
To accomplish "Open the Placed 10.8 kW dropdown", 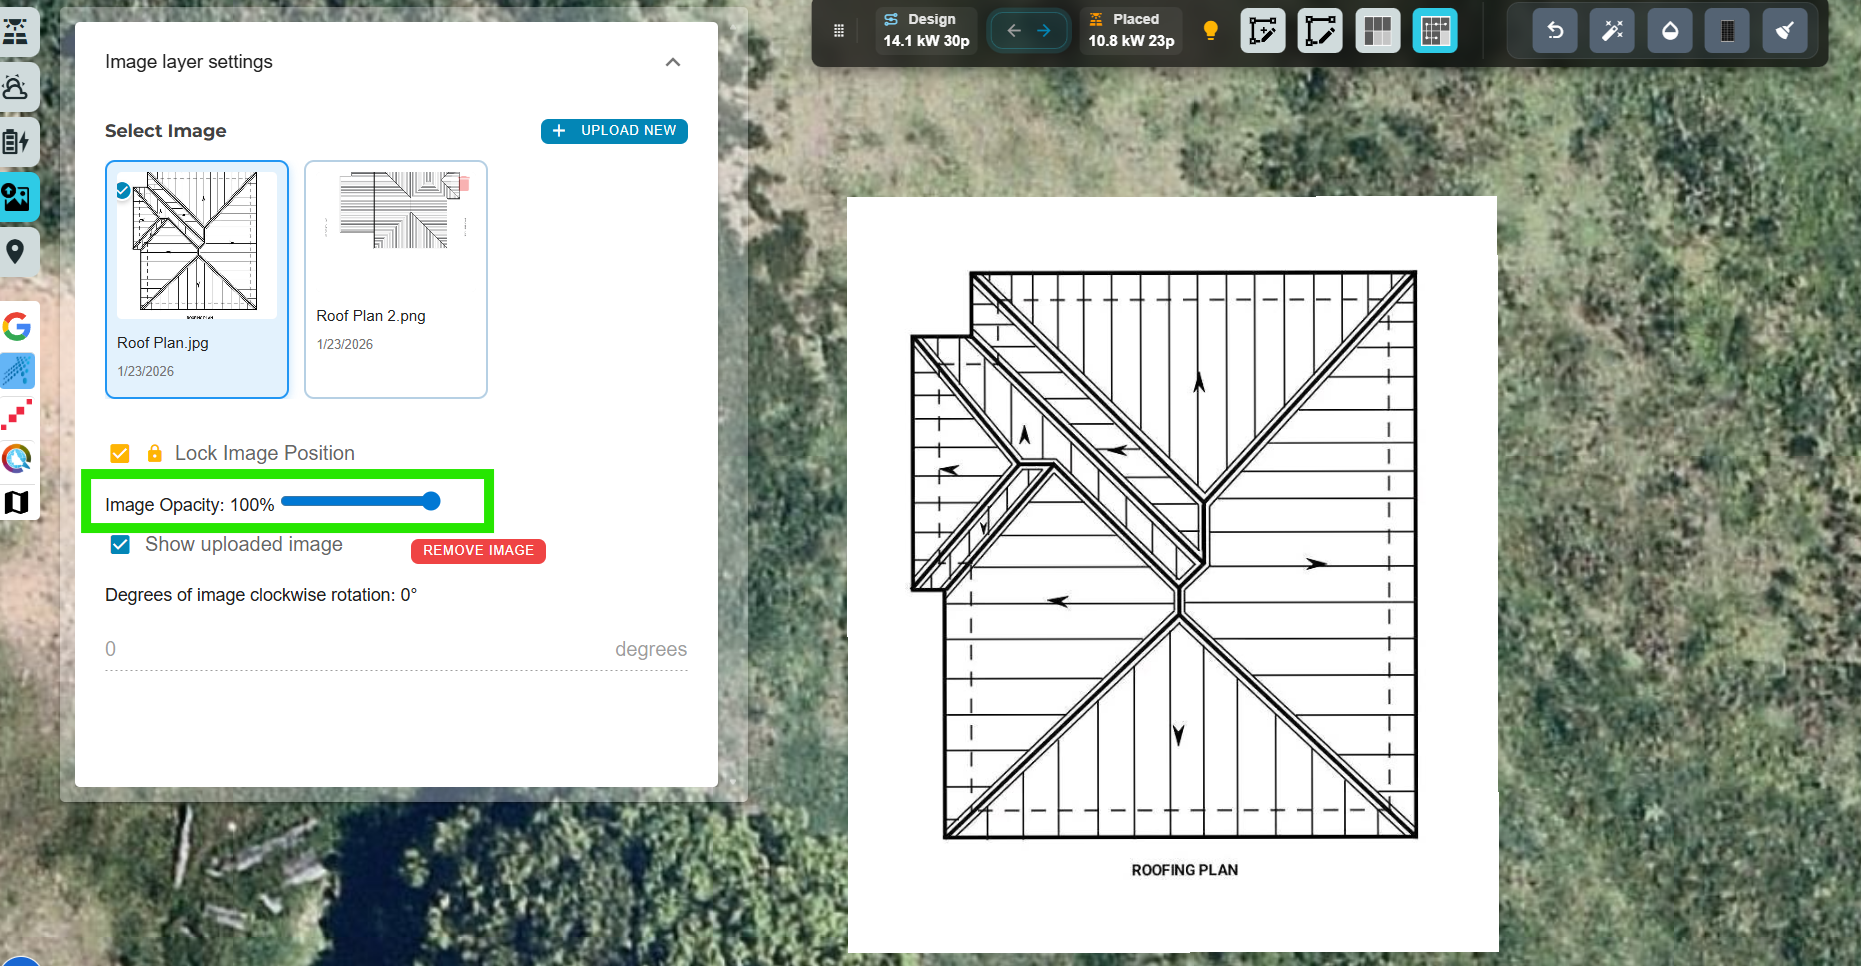I will [1131, 31].
